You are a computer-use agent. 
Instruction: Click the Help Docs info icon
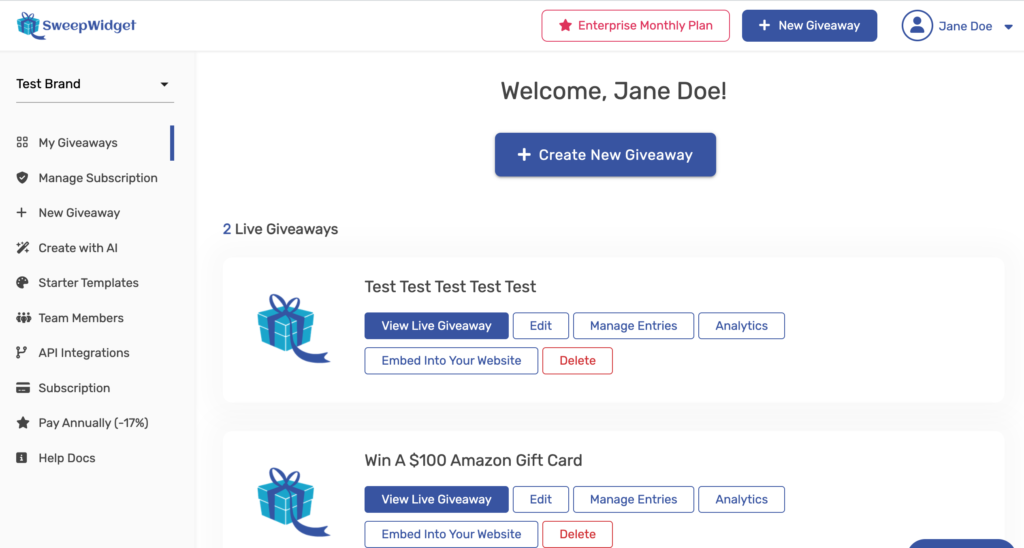22,458
